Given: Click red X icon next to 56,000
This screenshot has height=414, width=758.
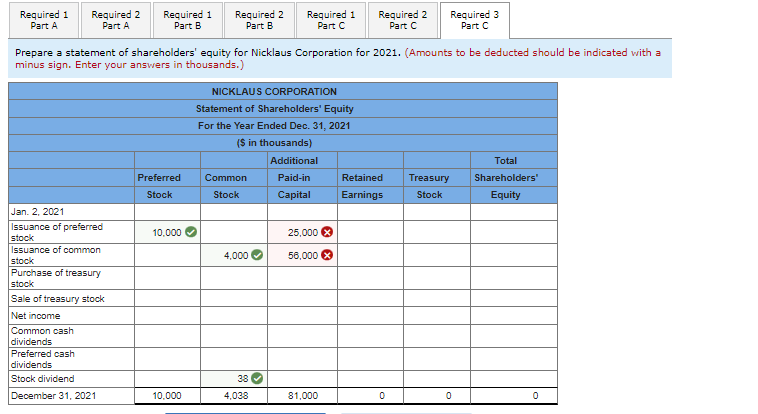Looking at the screenshot, I should 327,255.
